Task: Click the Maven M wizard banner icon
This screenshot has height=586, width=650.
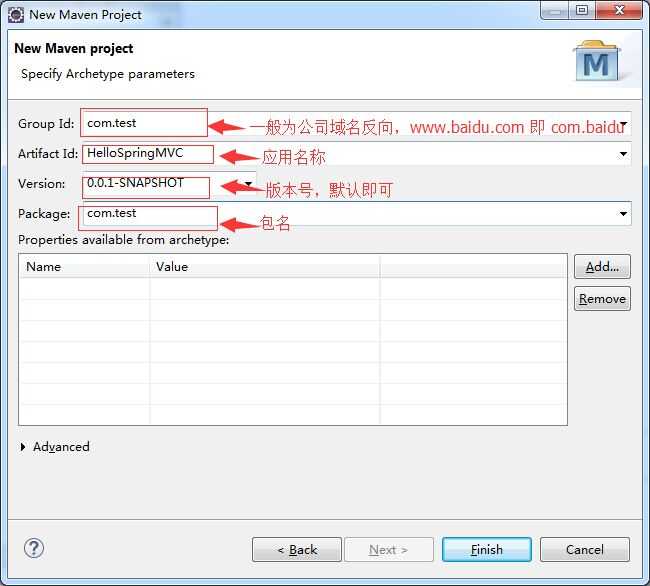Action: click(x=597, y=61)
